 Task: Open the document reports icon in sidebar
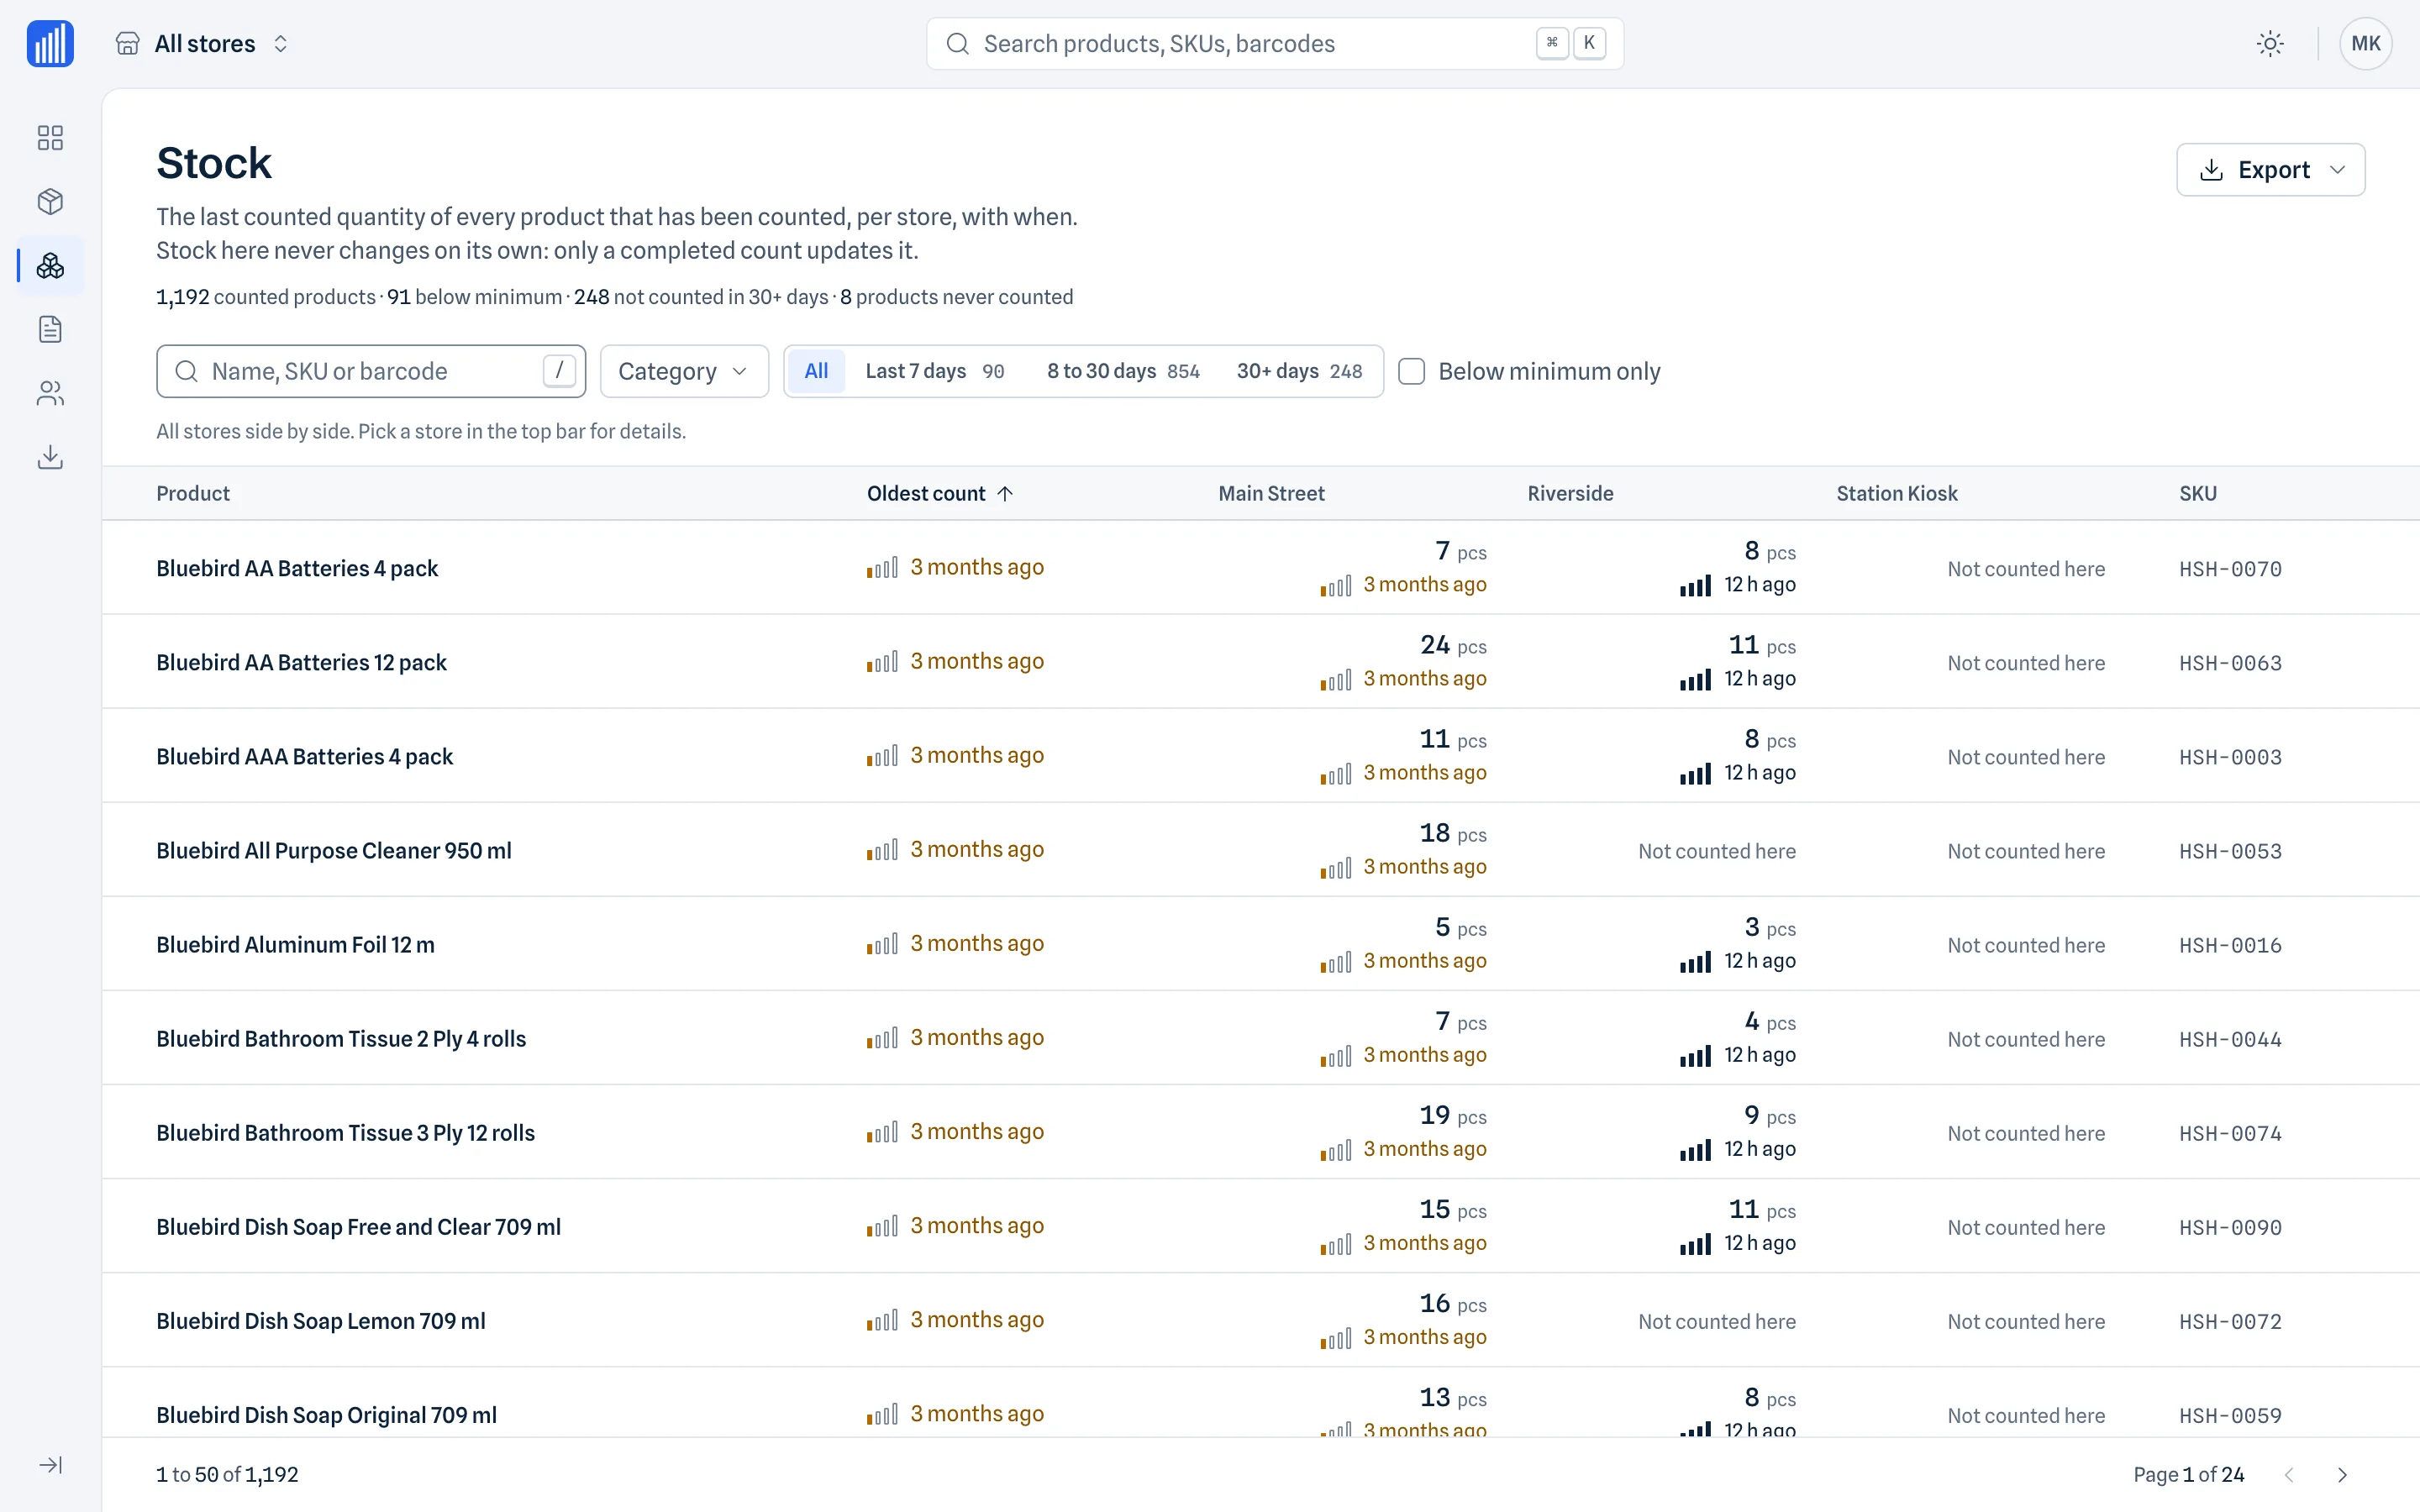pos(50,329)
